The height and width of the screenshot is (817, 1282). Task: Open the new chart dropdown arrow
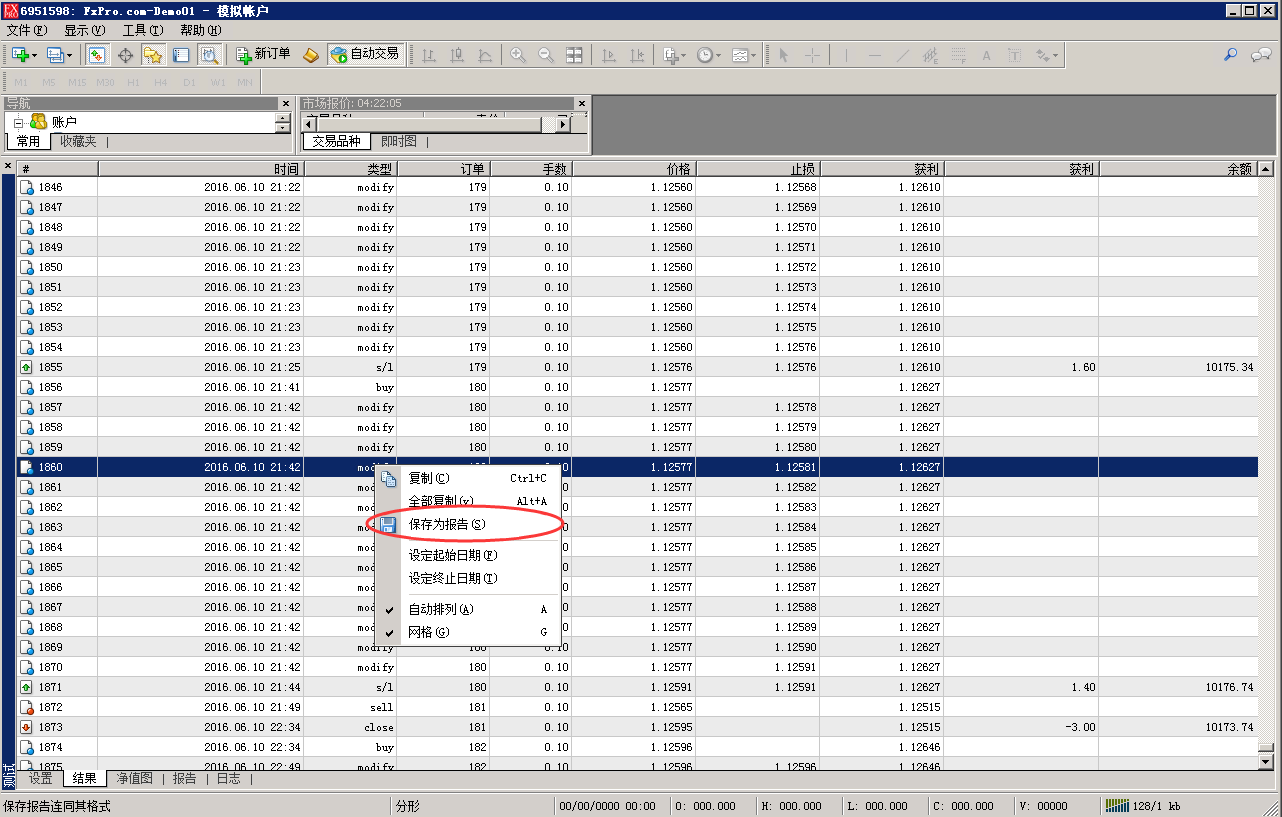coord(35,55)
